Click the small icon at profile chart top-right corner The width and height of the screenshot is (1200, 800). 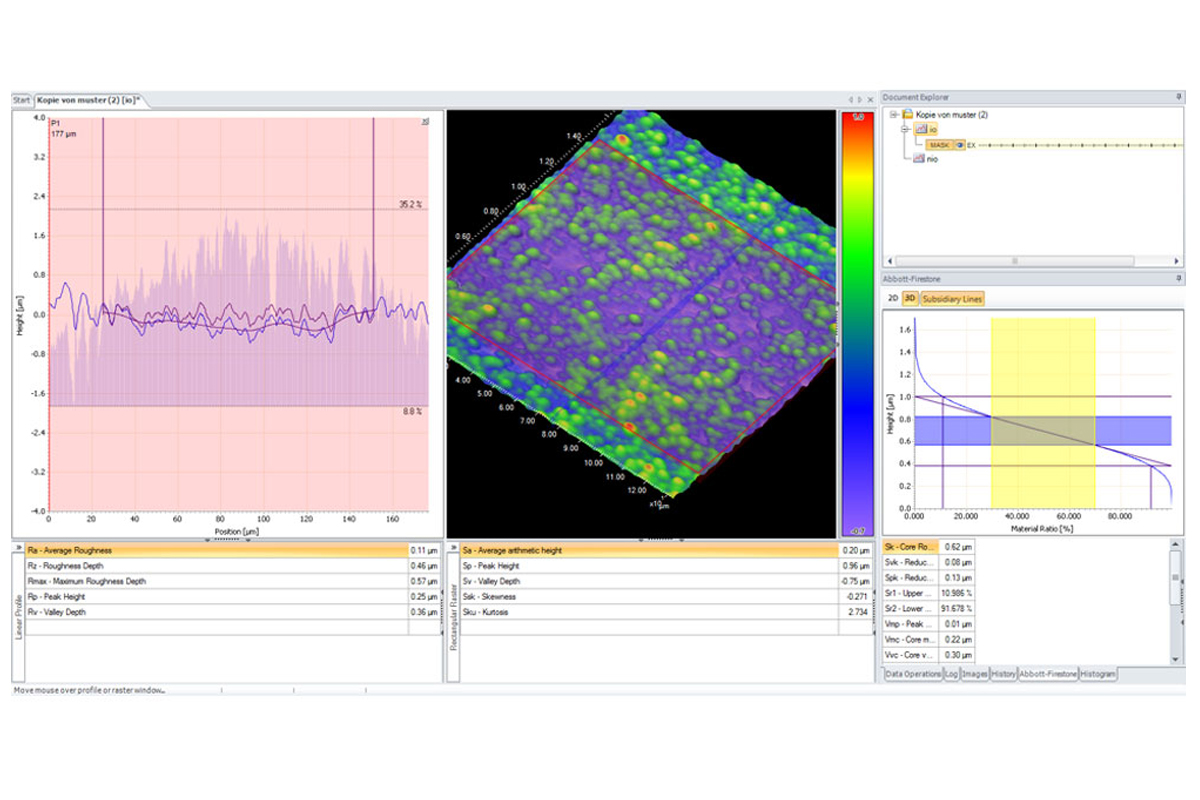coord(425,121)
